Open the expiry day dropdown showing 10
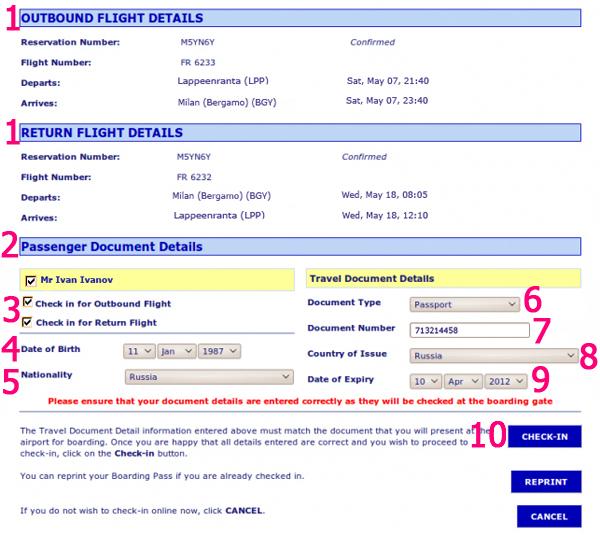The image size is (600, 535). [x=426, y=382]
